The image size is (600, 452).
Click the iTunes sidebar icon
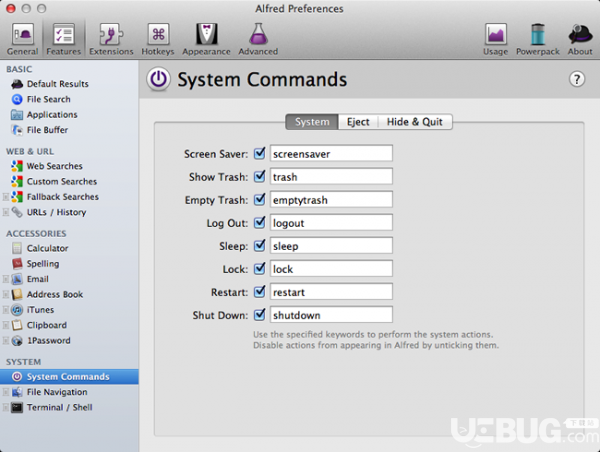[x=17, y=310]
